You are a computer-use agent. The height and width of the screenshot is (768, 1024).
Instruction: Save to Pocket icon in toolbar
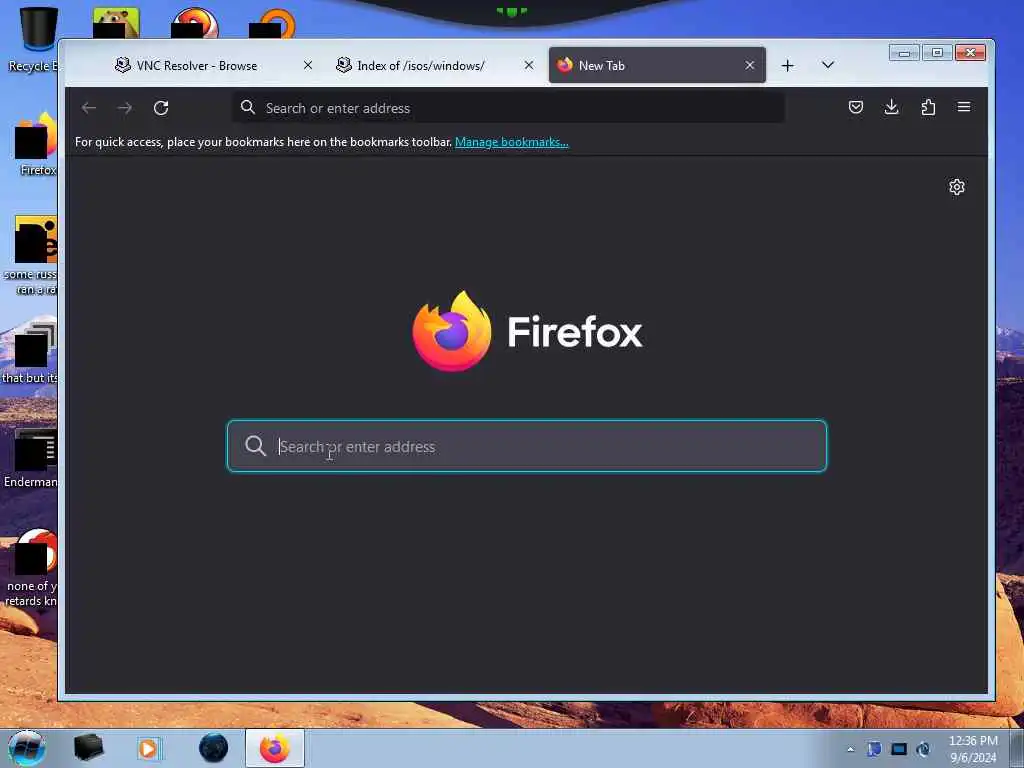856,107
